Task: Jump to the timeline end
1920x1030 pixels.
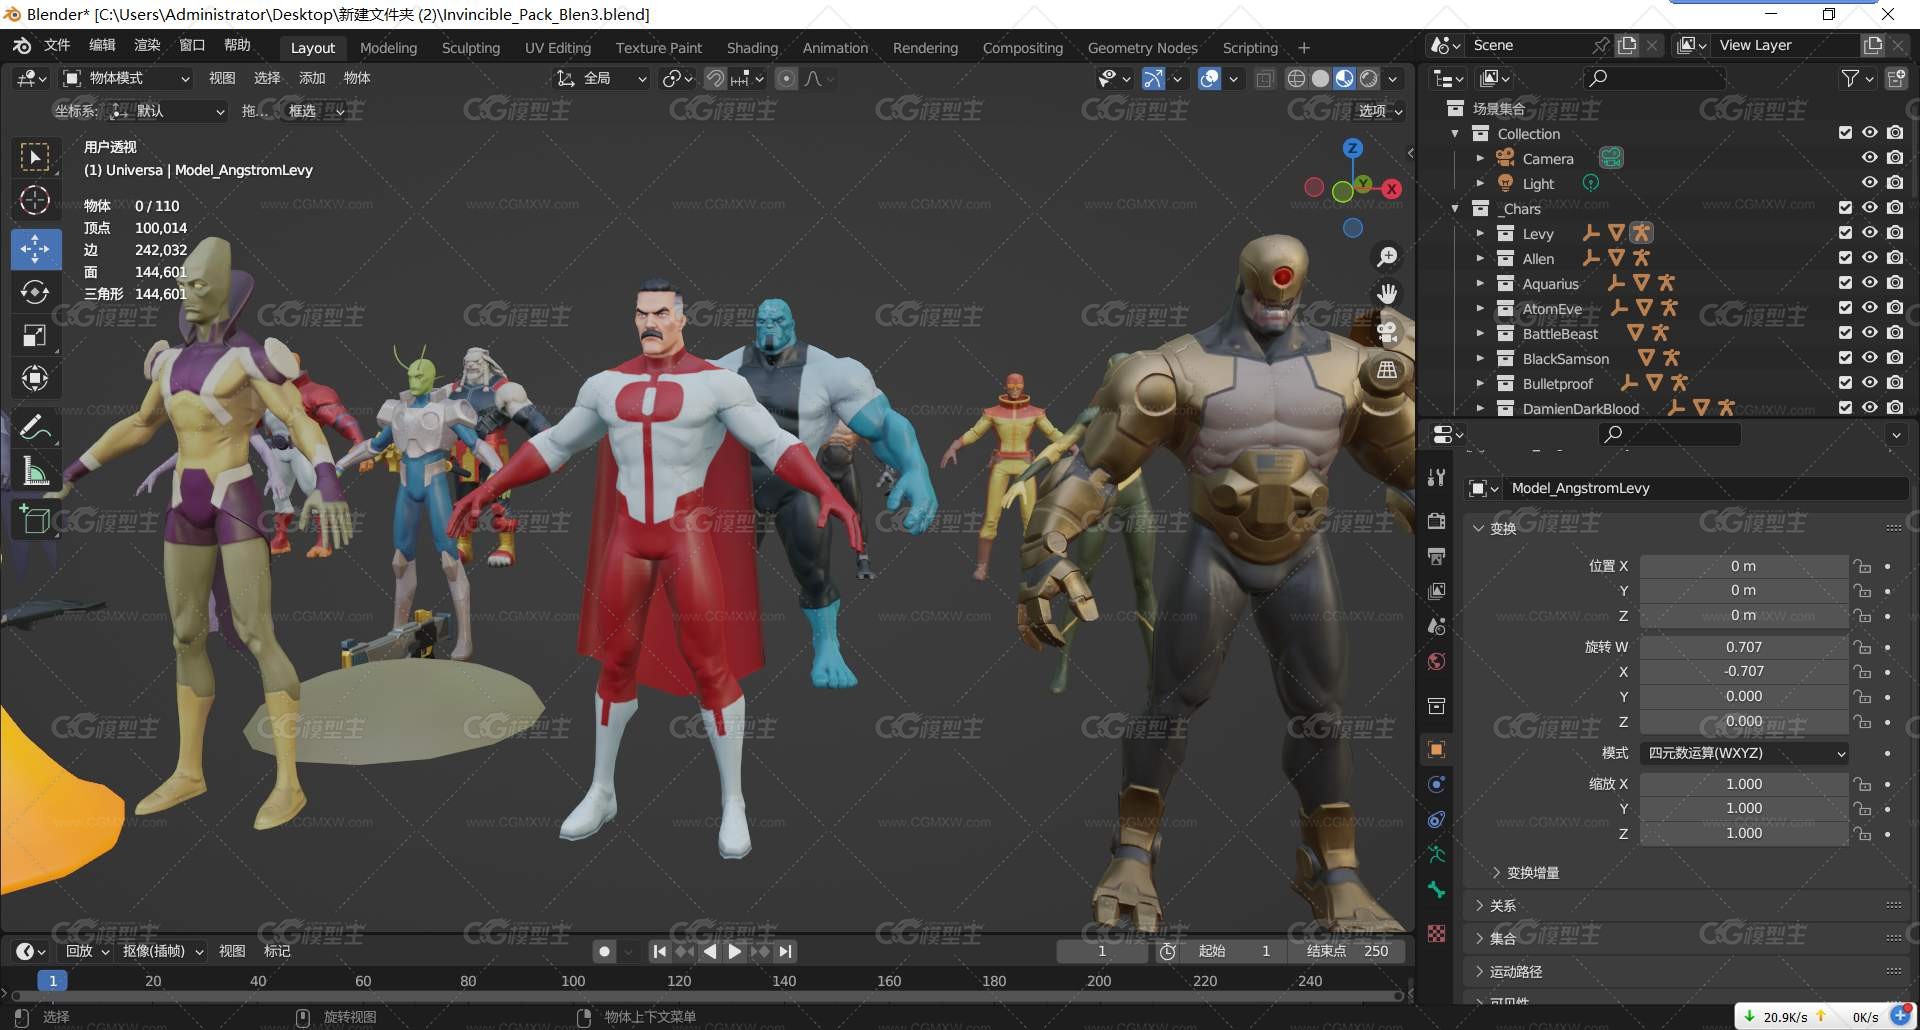Action: [786, 951]
